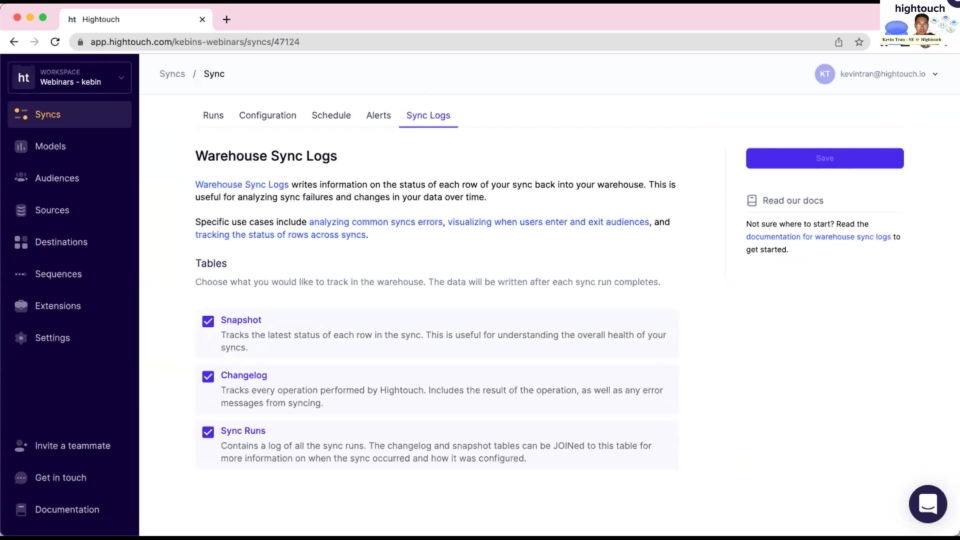Open documentation for warehouse sync logs link
Viewport: 960px width, 540px height.
click(818, 236)
